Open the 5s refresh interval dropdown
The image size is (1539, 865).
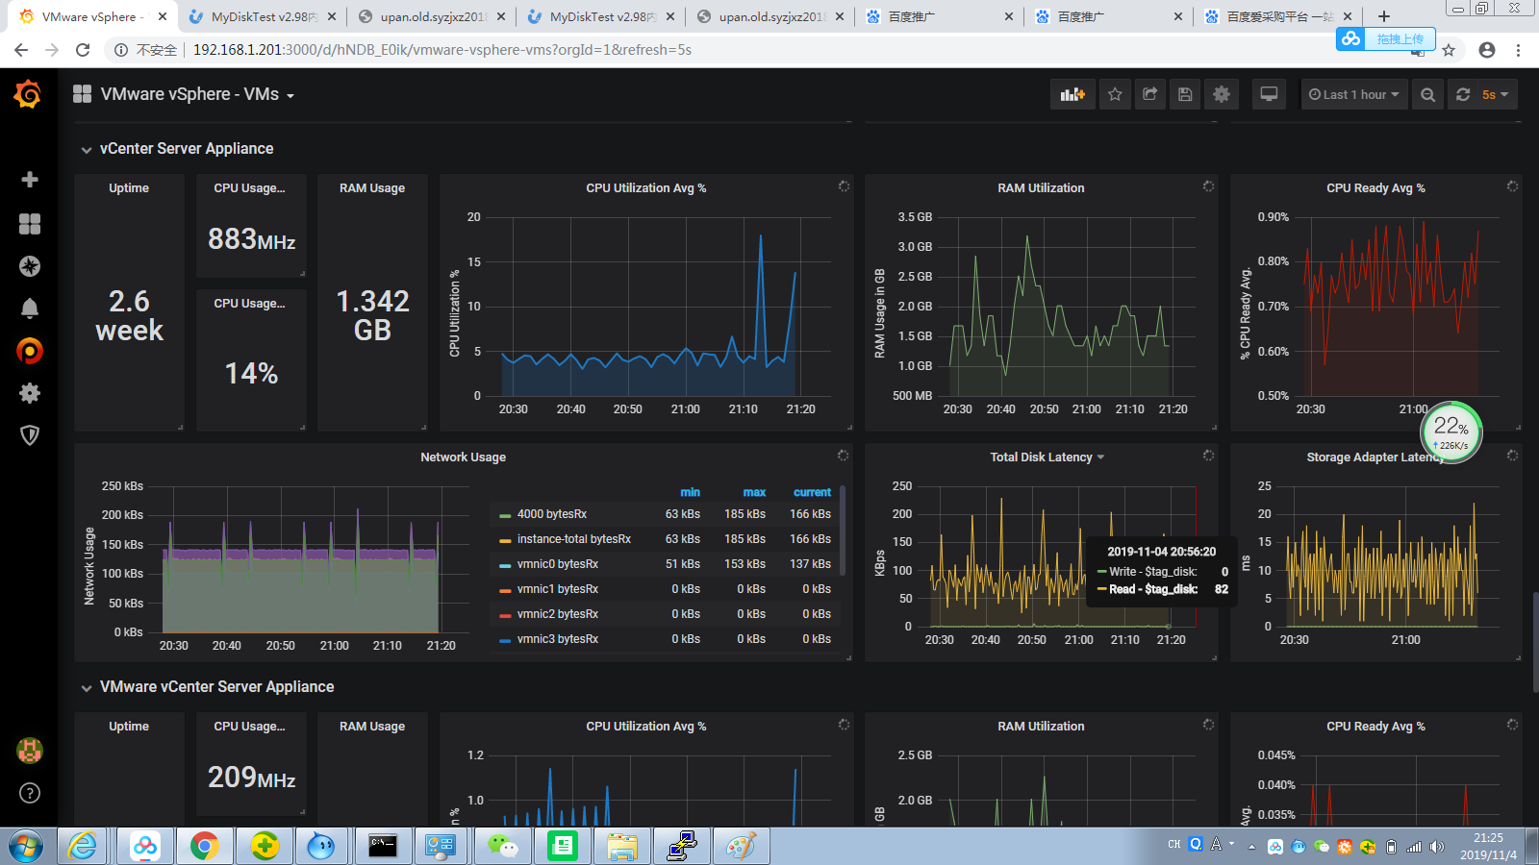pyautogui.click(x=1495, y=94)
